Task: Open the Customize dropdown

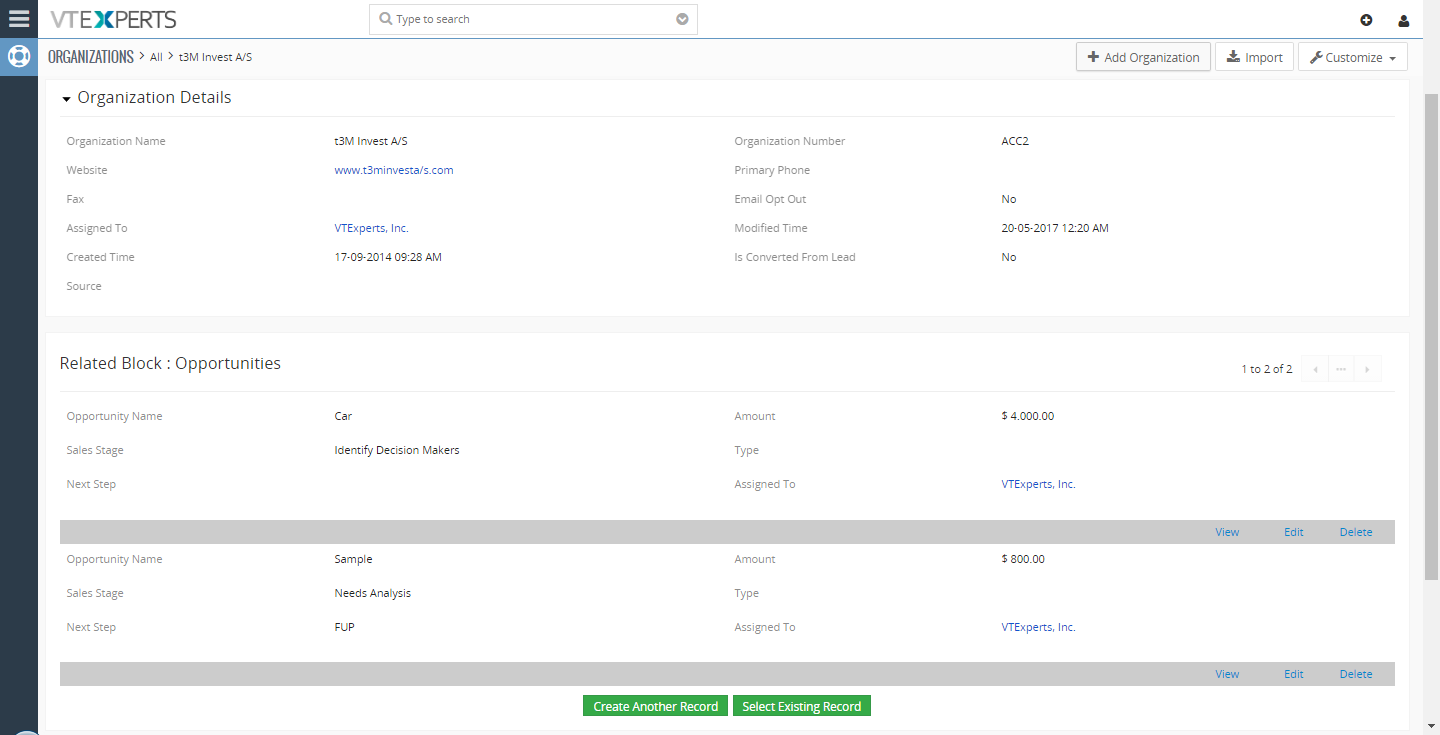Action: click(1353, 57)
